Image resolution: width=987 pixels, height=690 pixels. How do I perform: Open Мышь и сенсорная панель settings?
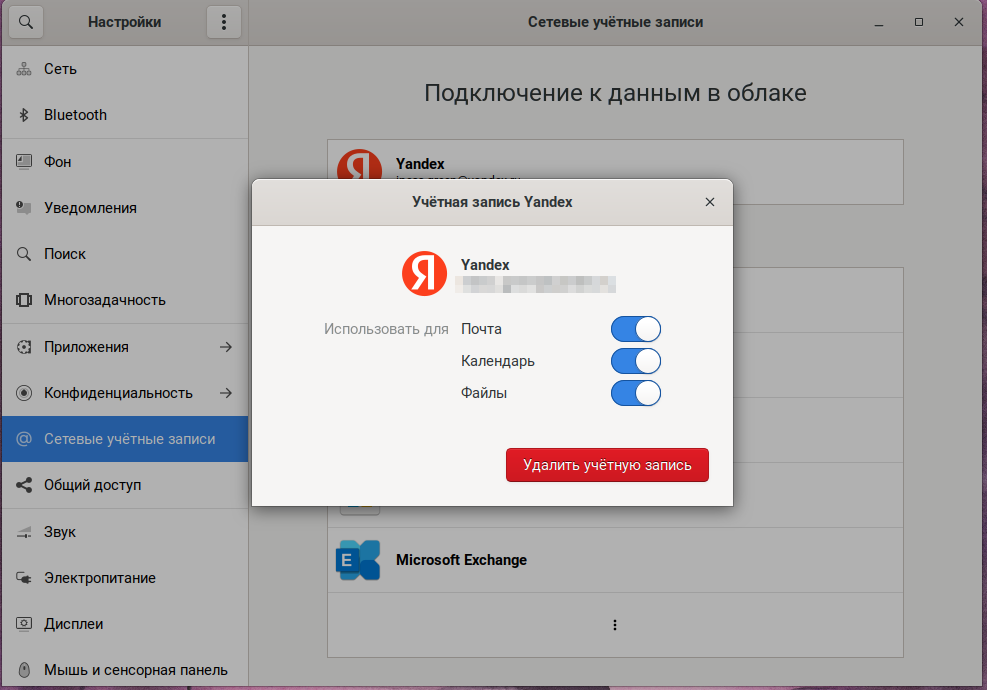pyautogui.click(x=135, y=670)
